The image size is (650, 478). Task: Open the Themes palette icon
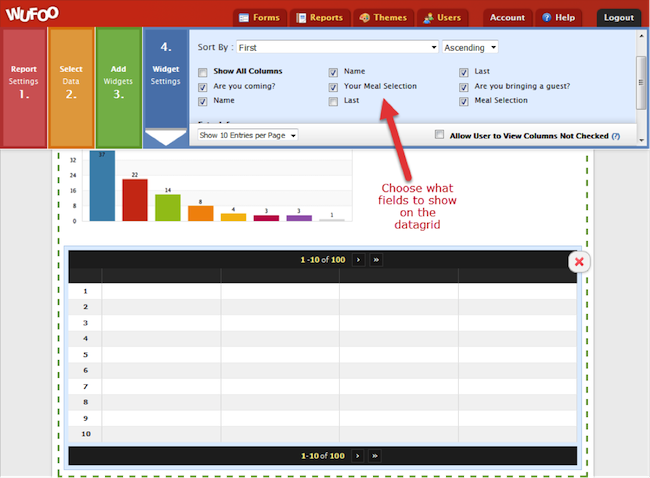tap(364, 18)
